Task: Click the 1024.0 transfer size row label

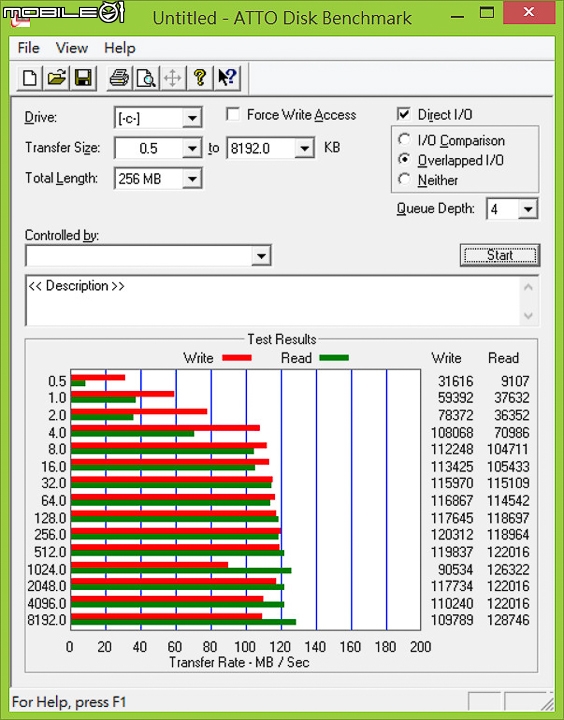Action: [x=47, y=569]
